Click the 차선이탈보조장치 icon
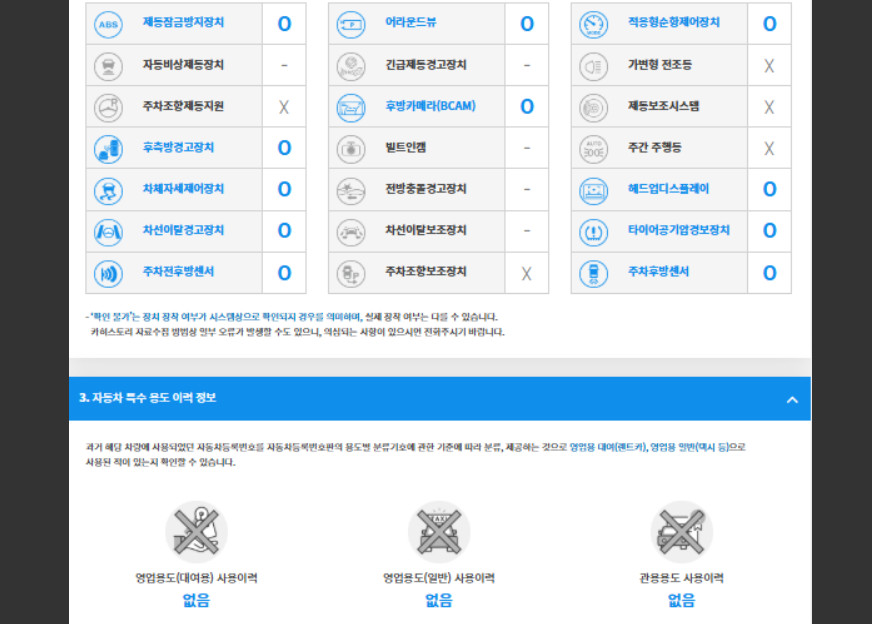This screenshot has width=872, height=624. [x=351, y=231]
